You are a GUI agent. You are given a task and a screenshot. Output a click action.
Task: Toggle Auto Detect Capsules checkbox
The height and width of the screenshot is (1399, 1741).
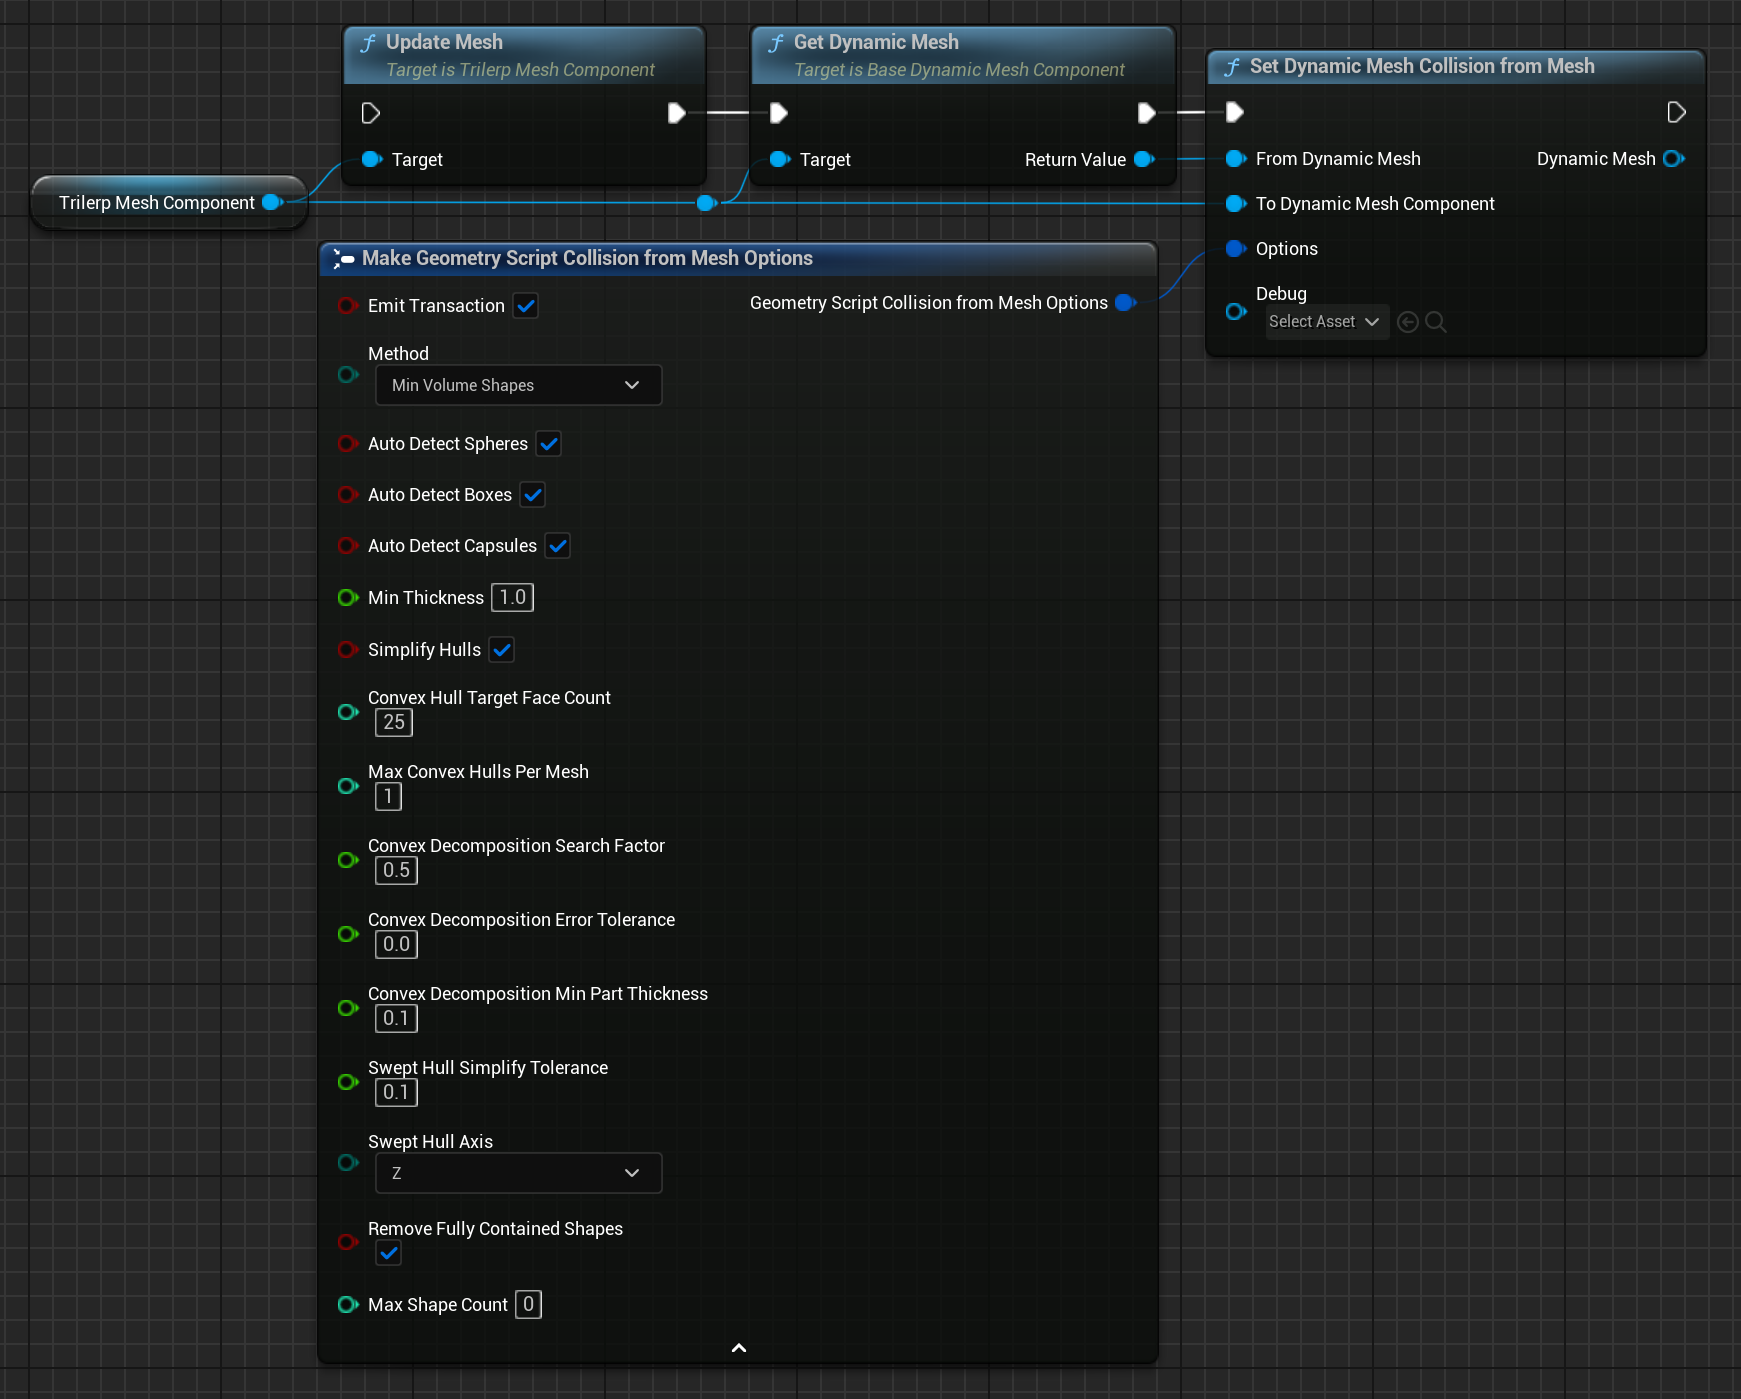point(558,545)
